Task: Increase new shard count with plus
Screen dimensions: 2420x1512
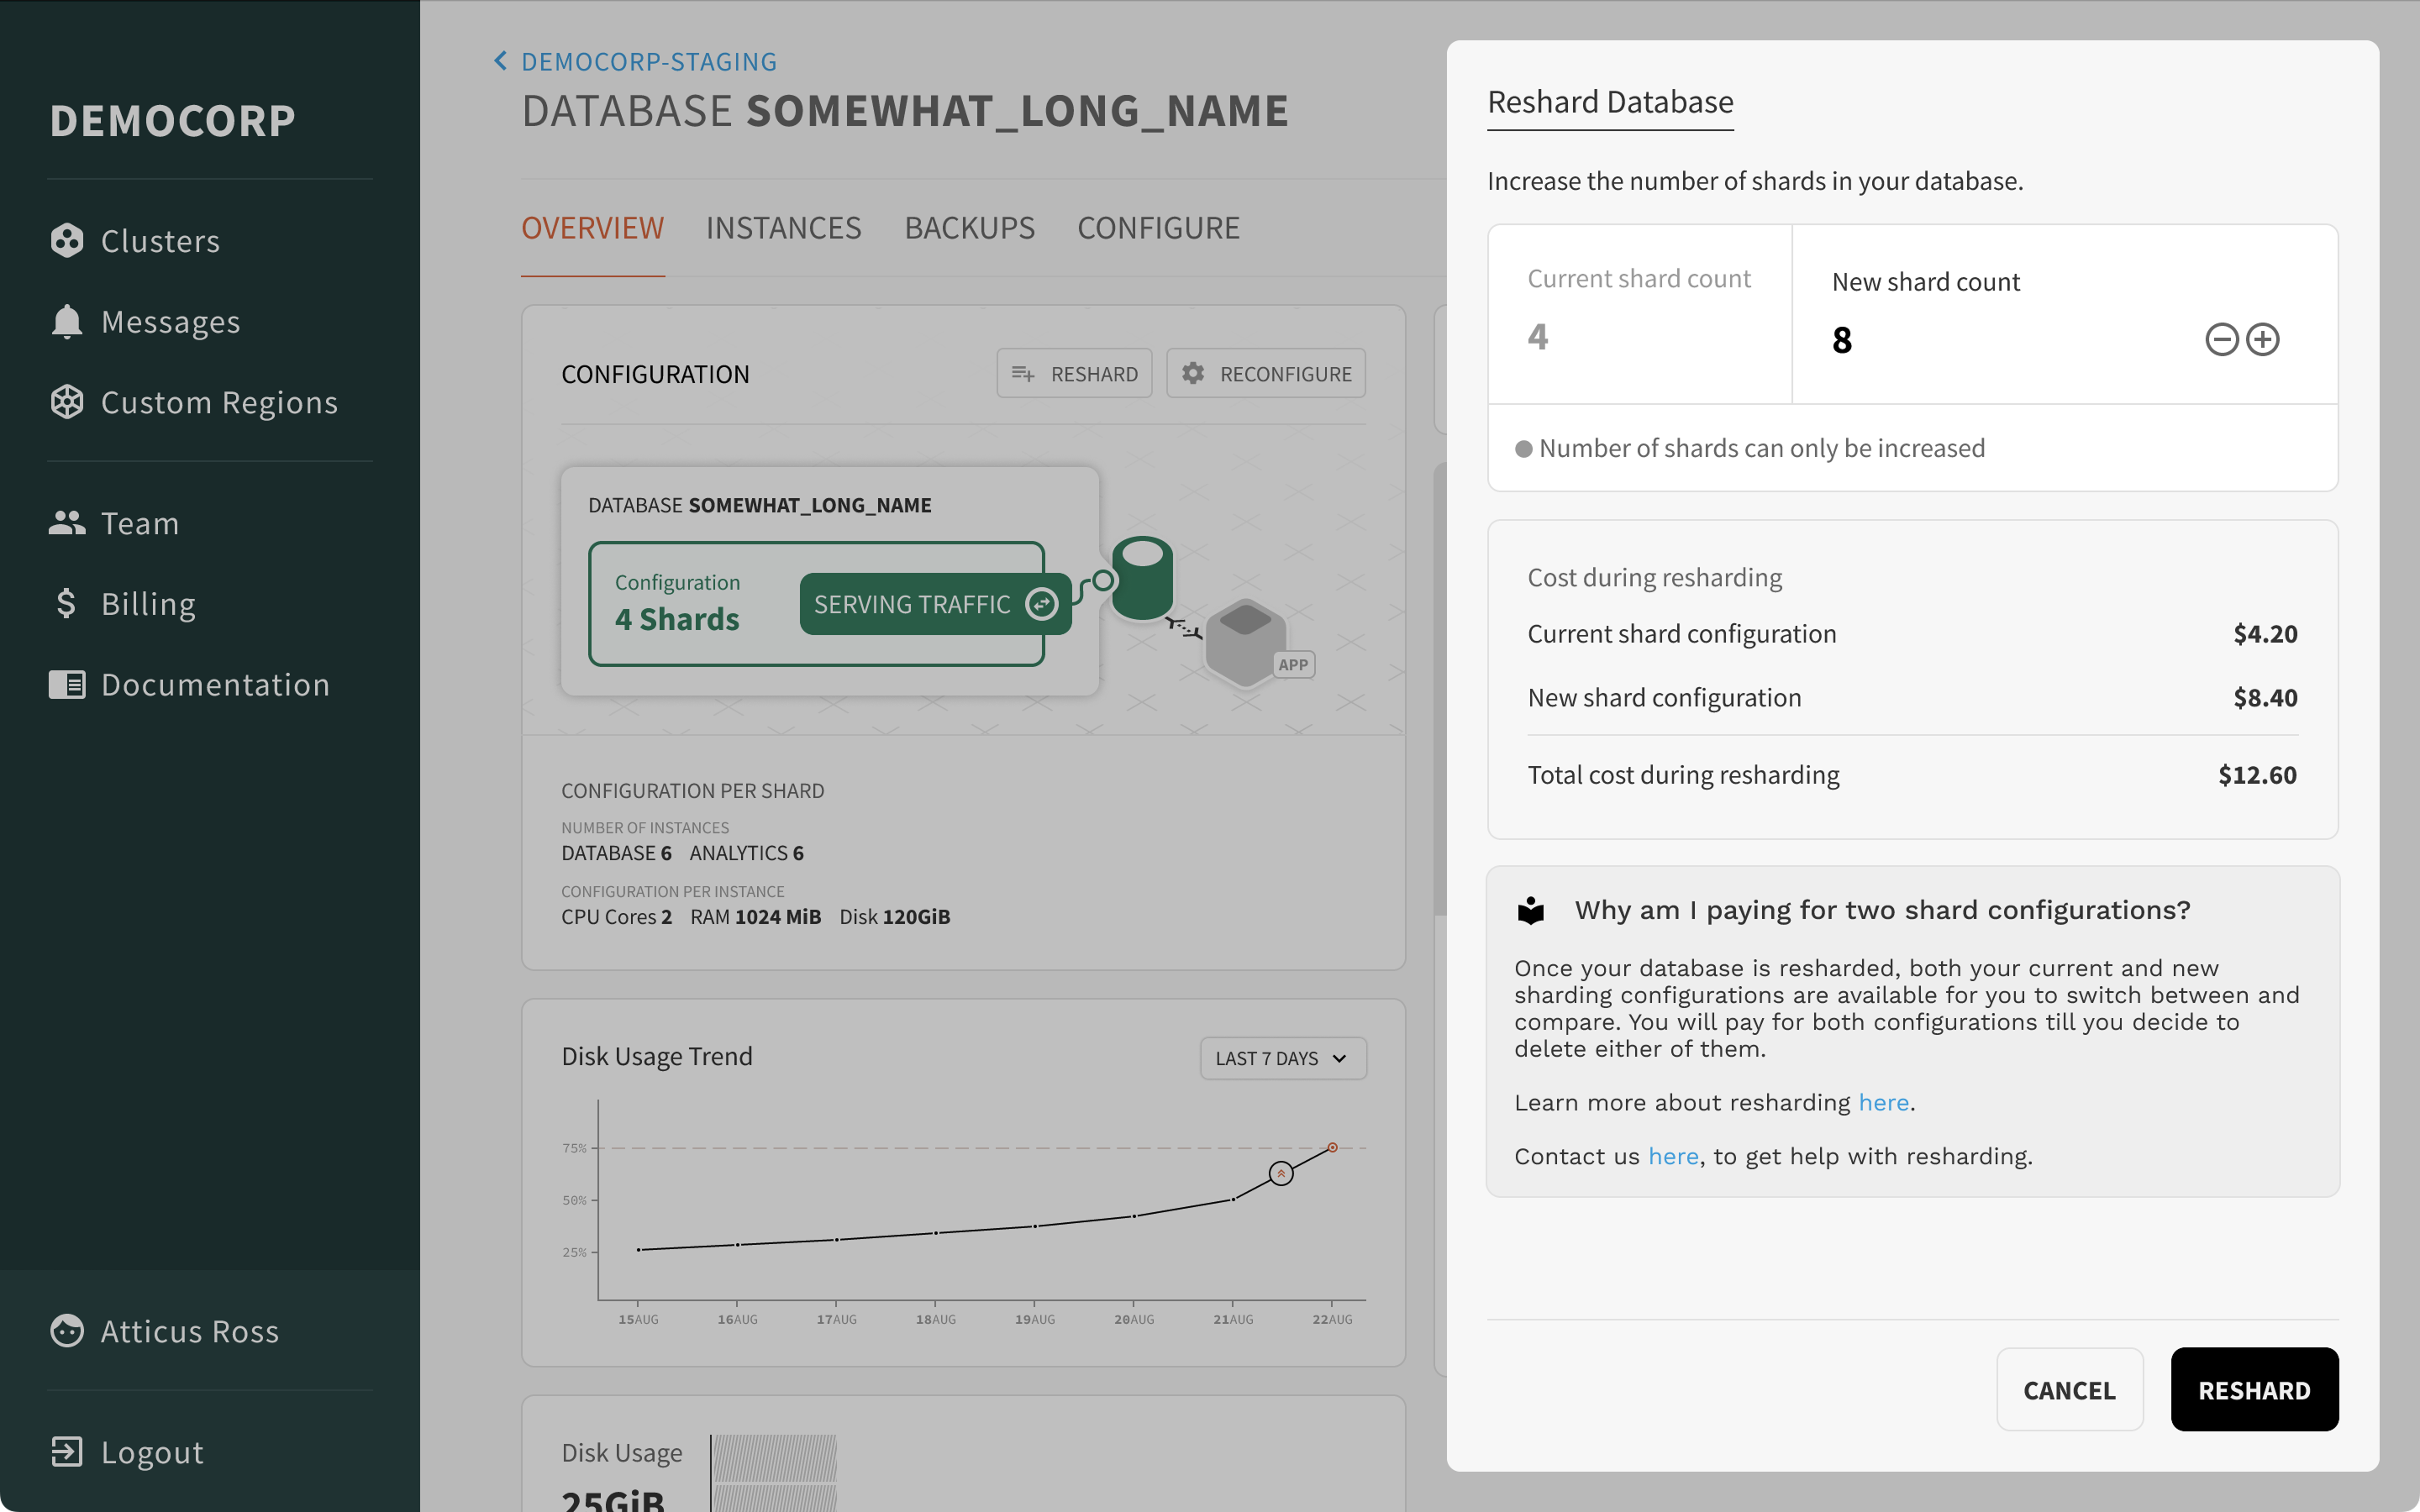Action: coord(2263,340)
